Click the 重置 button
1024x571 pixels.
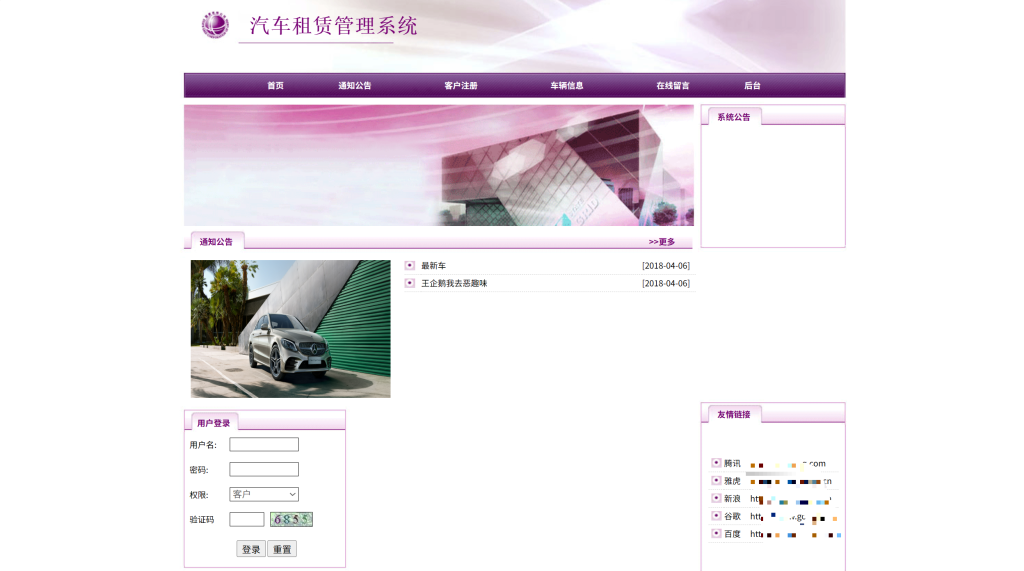coord(282,549)
